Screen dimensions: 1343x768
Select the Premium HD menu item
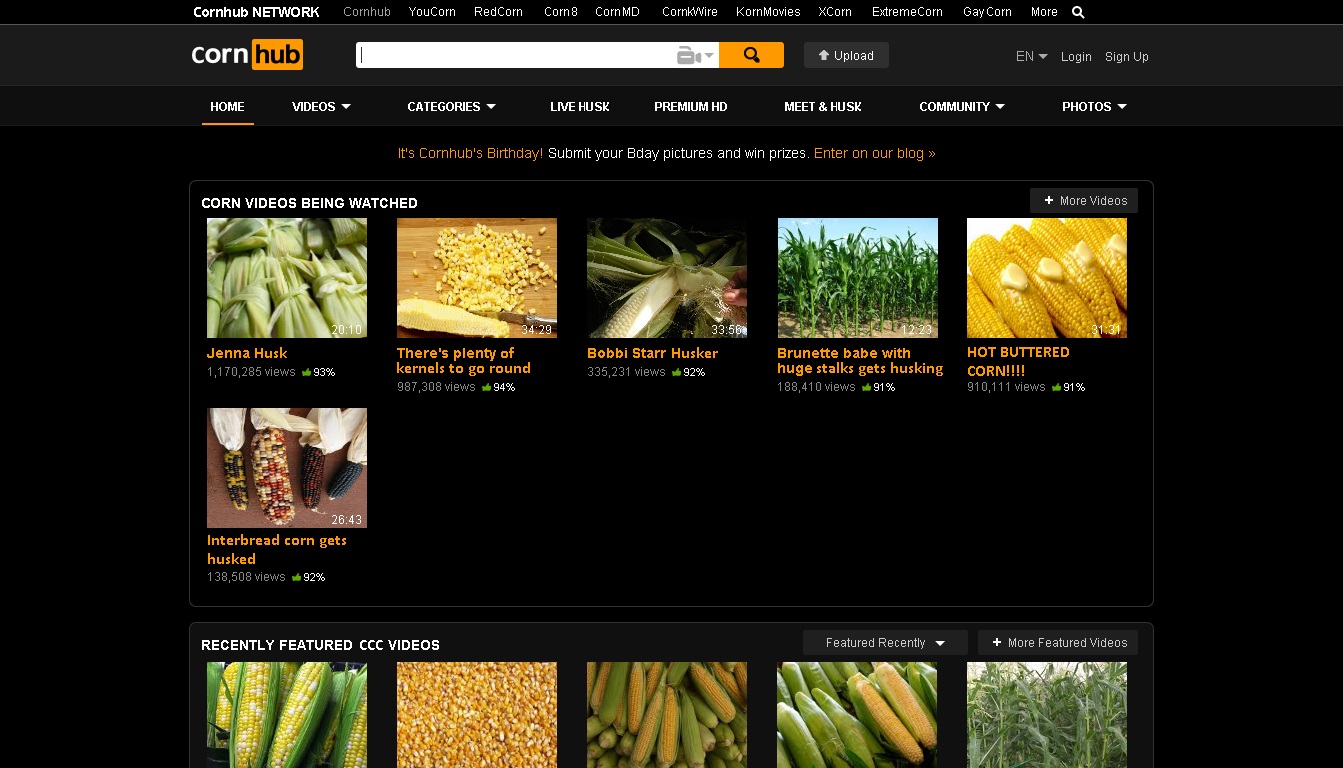(x=691, y=107)
